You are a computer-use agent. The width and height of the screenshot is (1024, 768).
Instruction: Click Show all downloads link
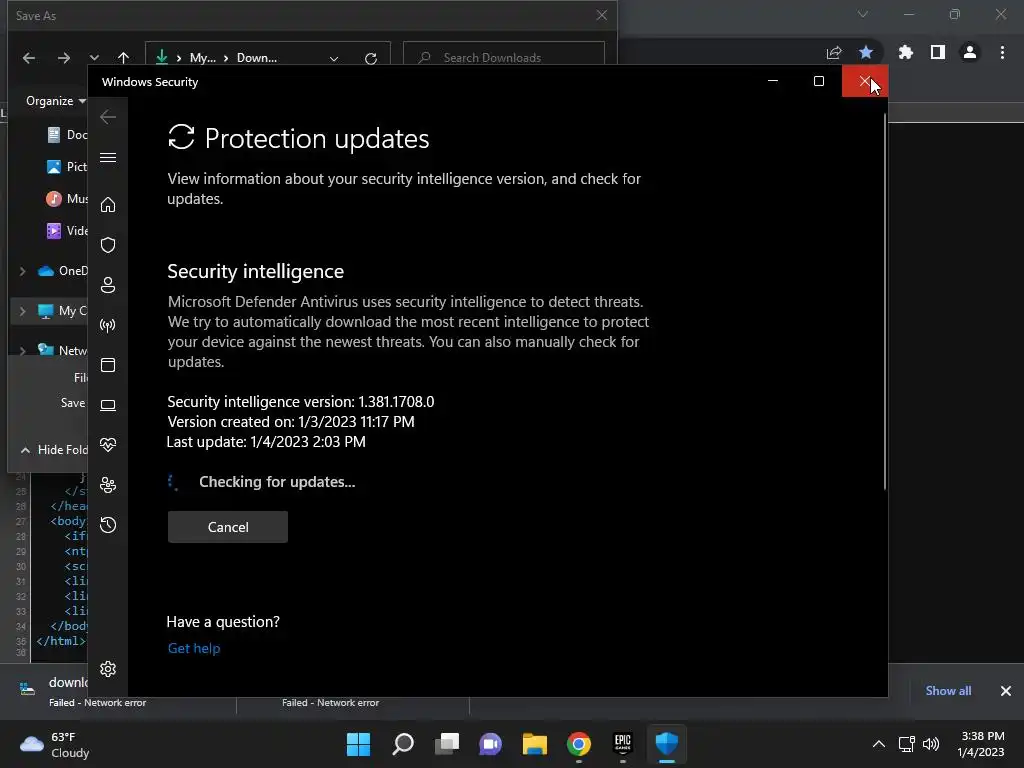click(x=948, y=691)
